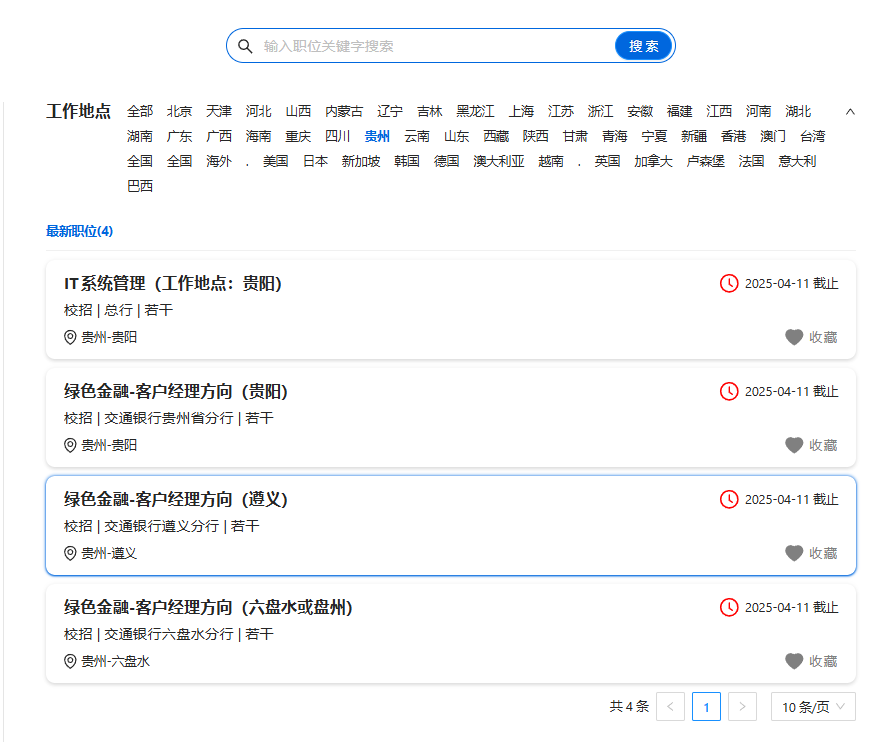885x742 pixels.
Task: Open 绿色金融-客户经理方向 (贵阳) job posting
Action: coord(176,391)
